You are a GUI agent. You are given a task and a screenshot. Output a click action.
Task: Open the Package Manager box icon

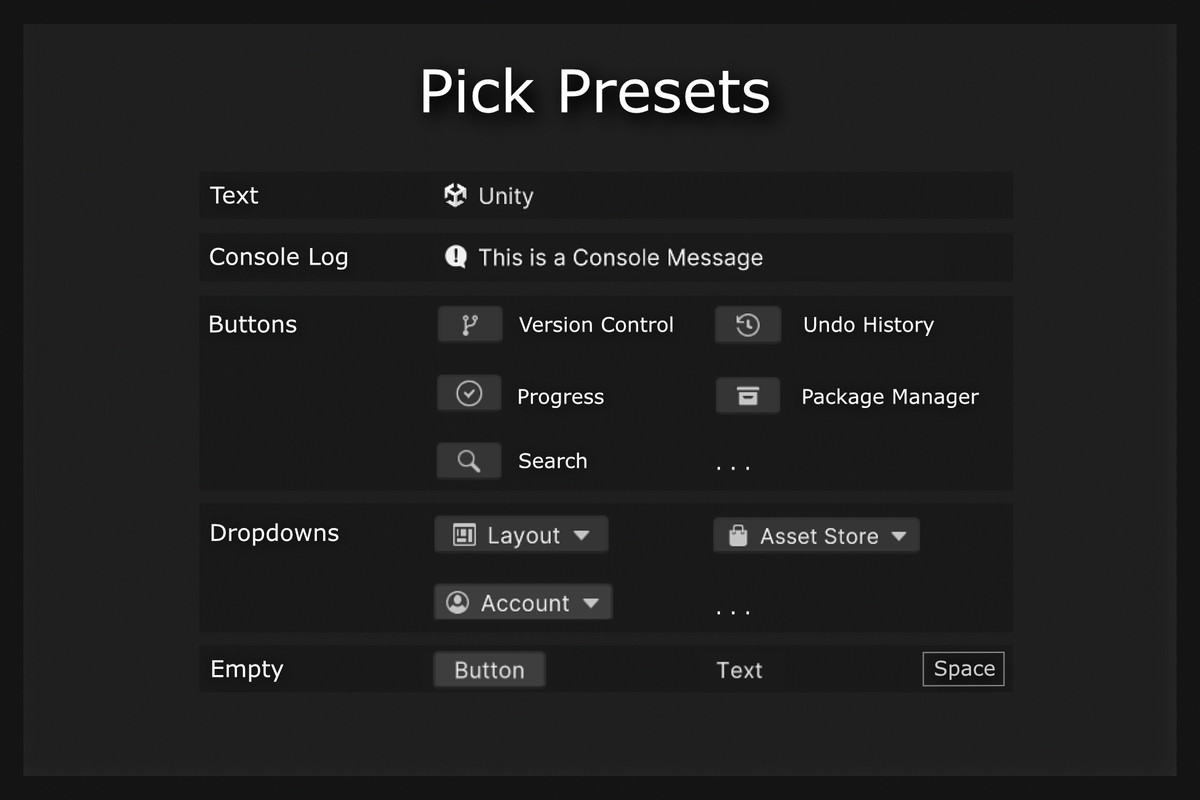[748, 395]
